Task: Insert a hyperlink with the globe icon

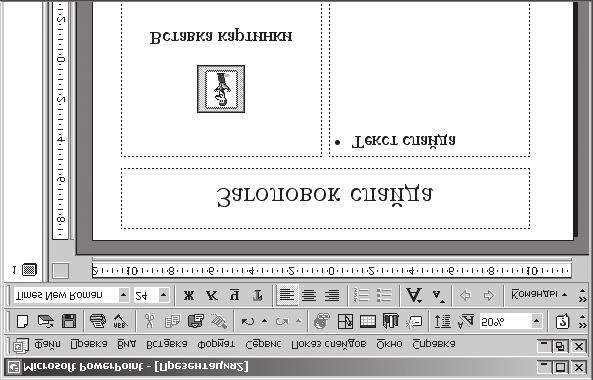Action: tap(322, 322)
